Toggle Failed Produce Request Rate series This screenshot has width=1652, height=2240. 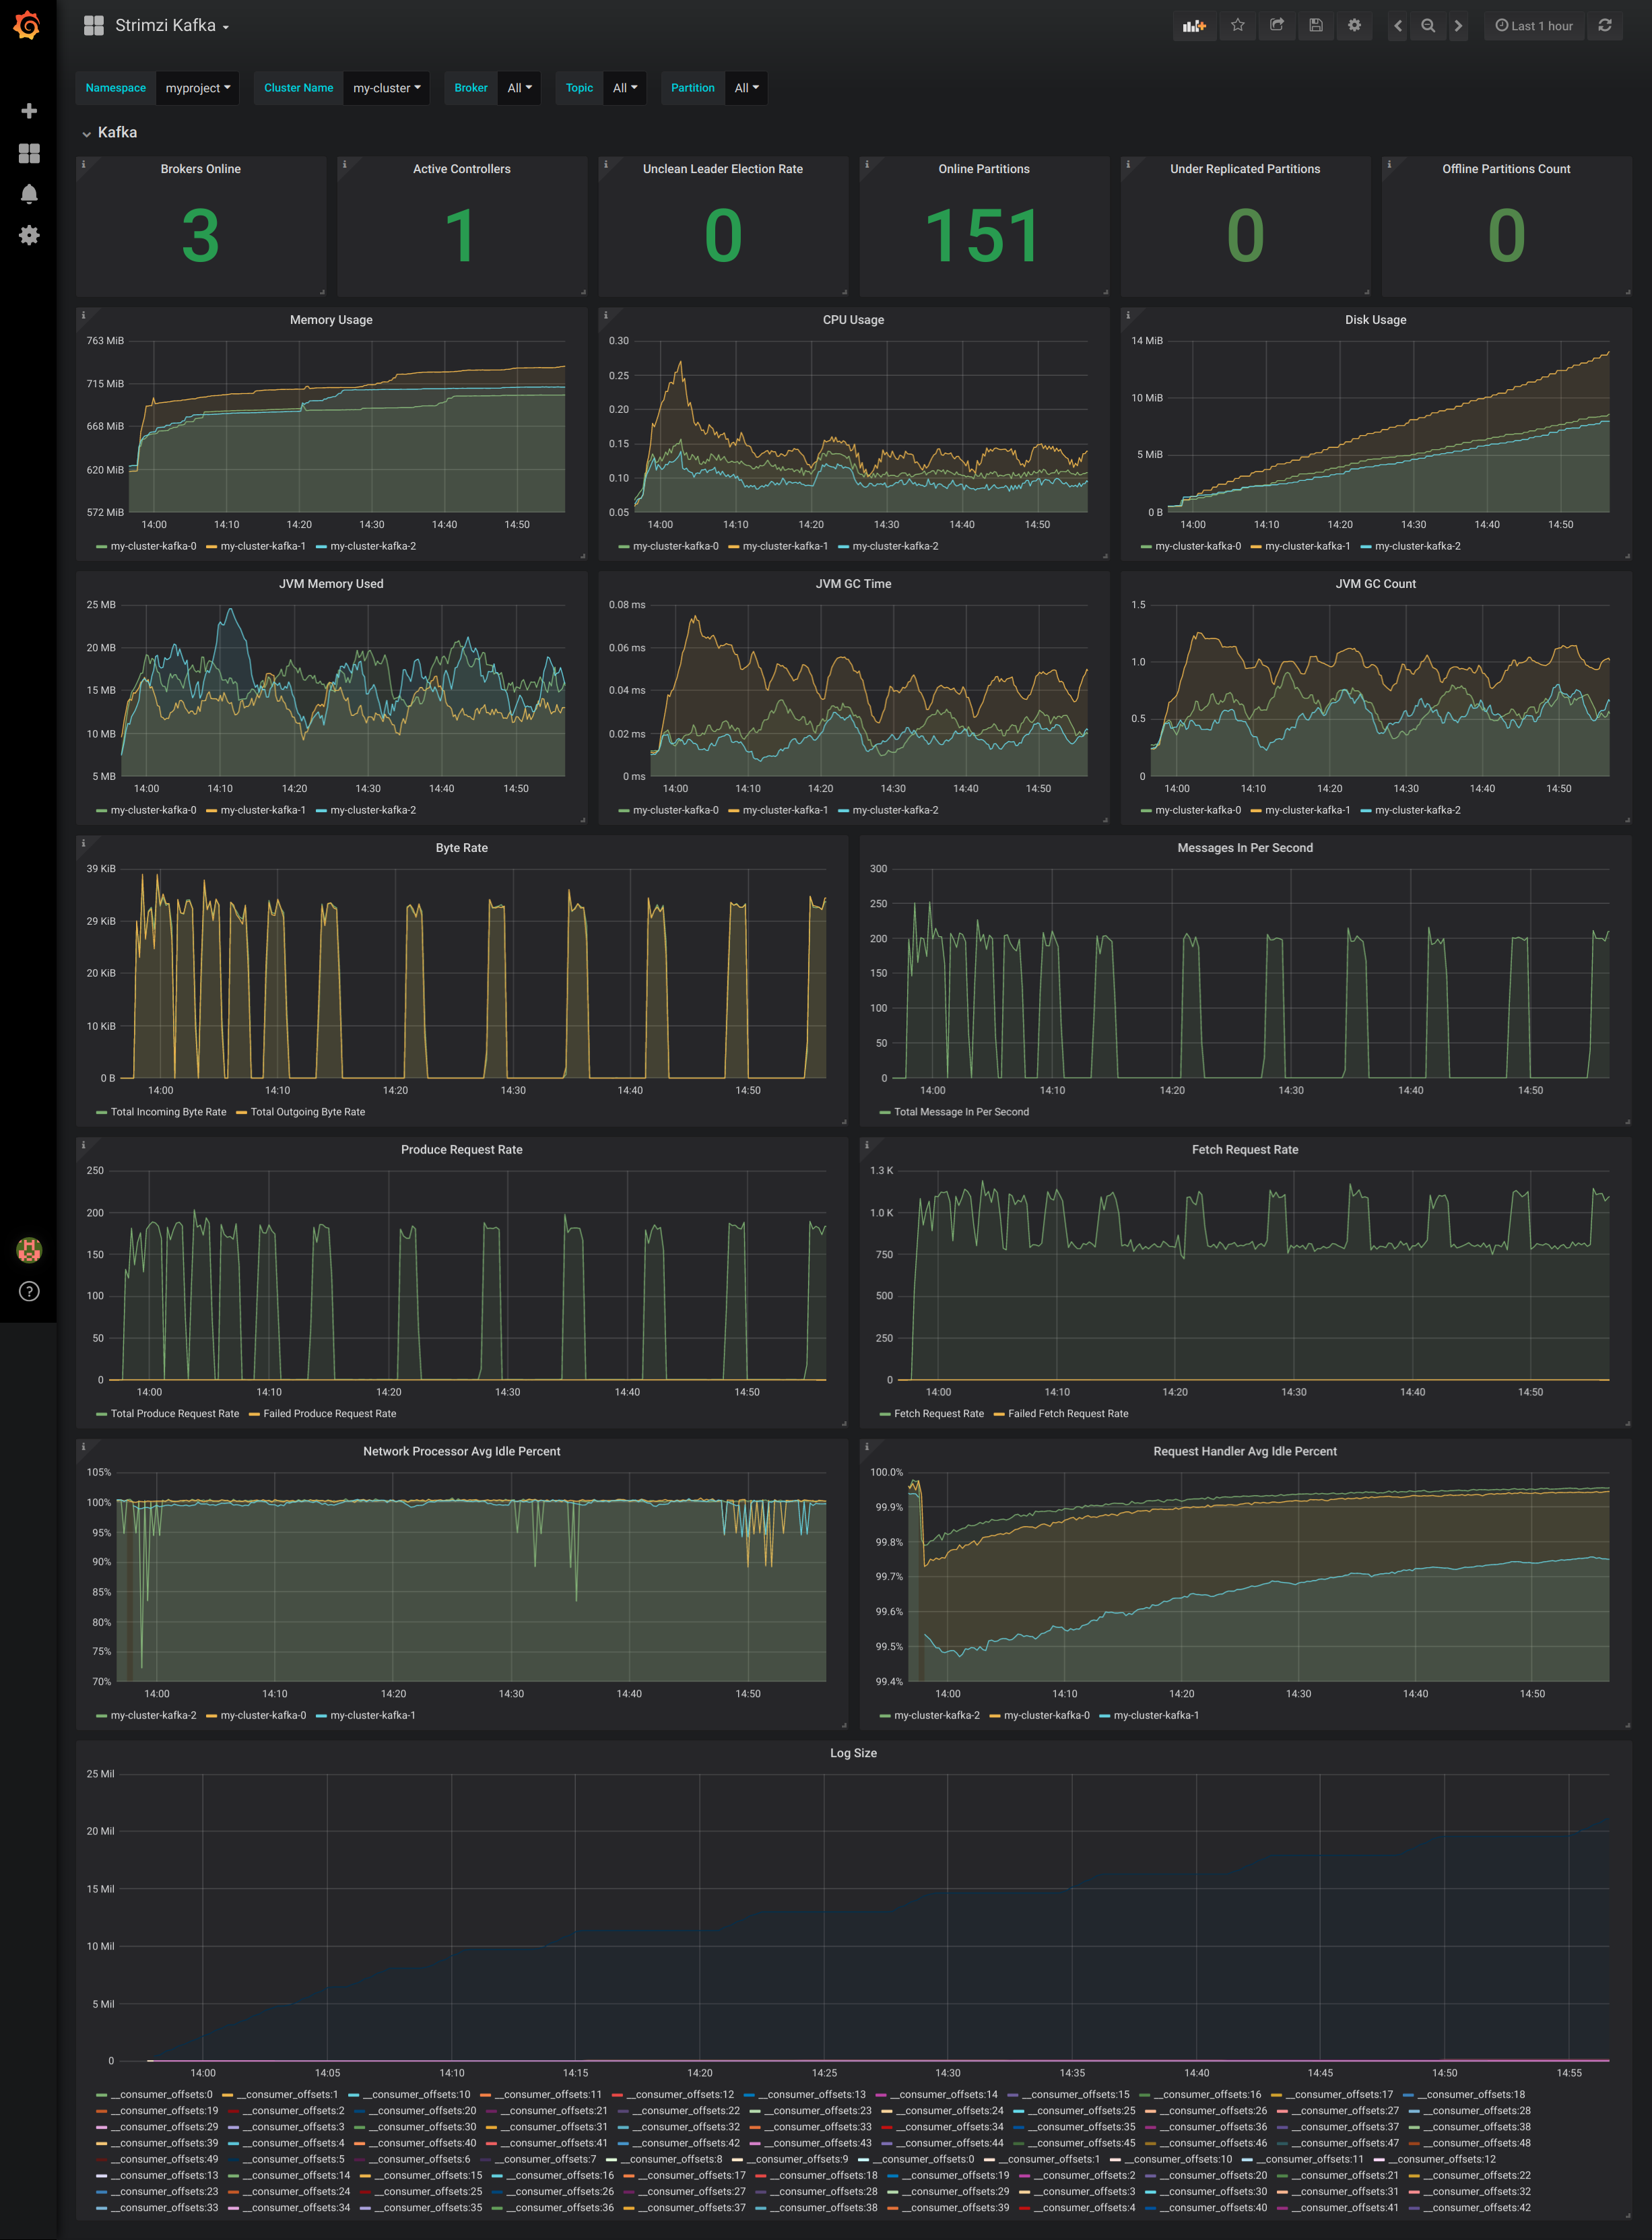click(x=329, y=1414)
